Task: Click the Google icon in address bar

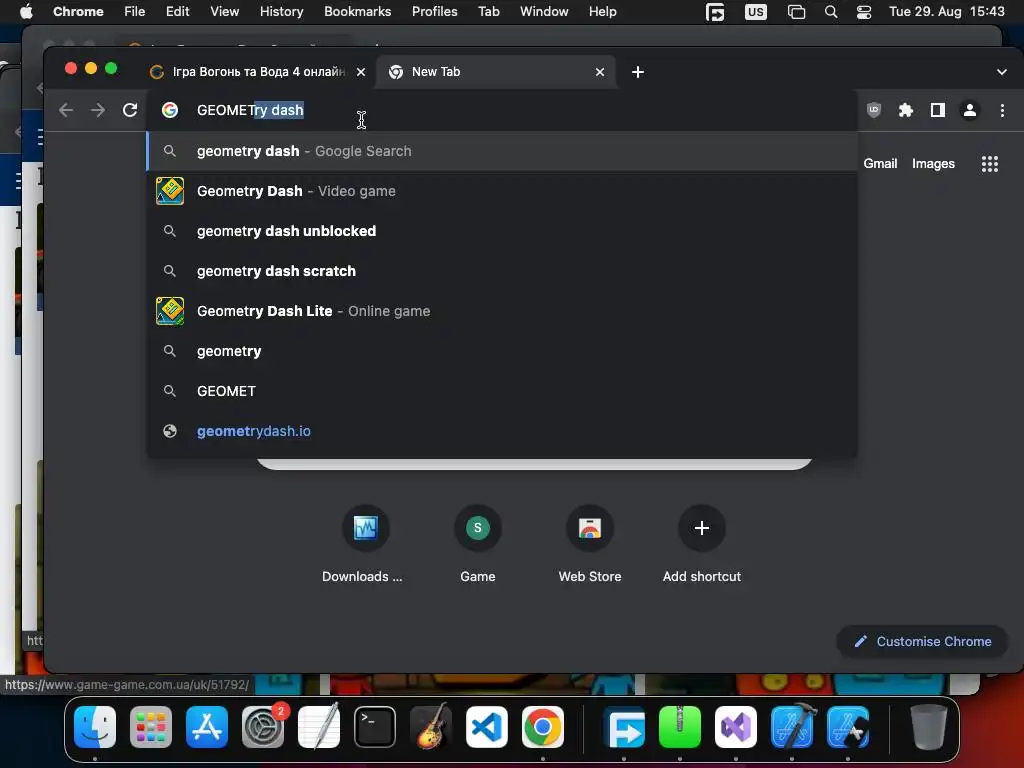Action: tap(170, 110)
